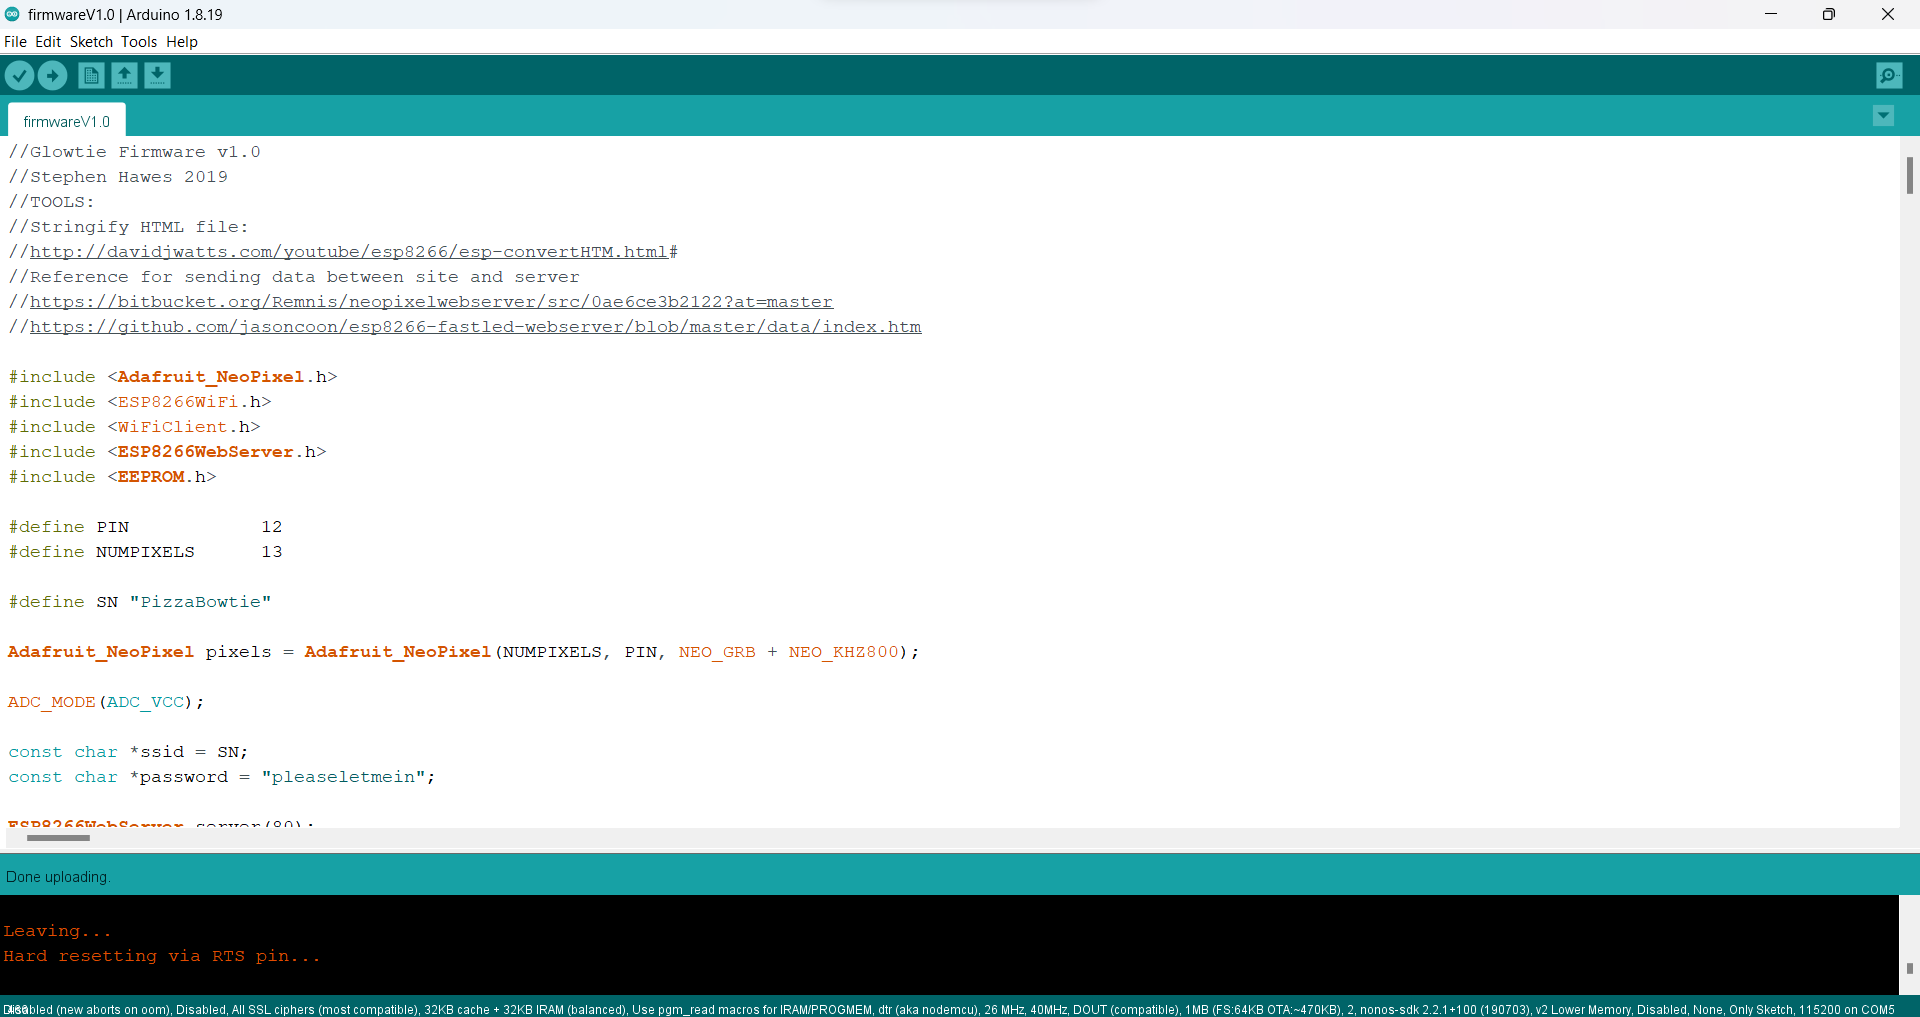The image size is (1920, 1017).
Task: Open the Serial Monitor magnifier icon
Action: [1889, 75]
